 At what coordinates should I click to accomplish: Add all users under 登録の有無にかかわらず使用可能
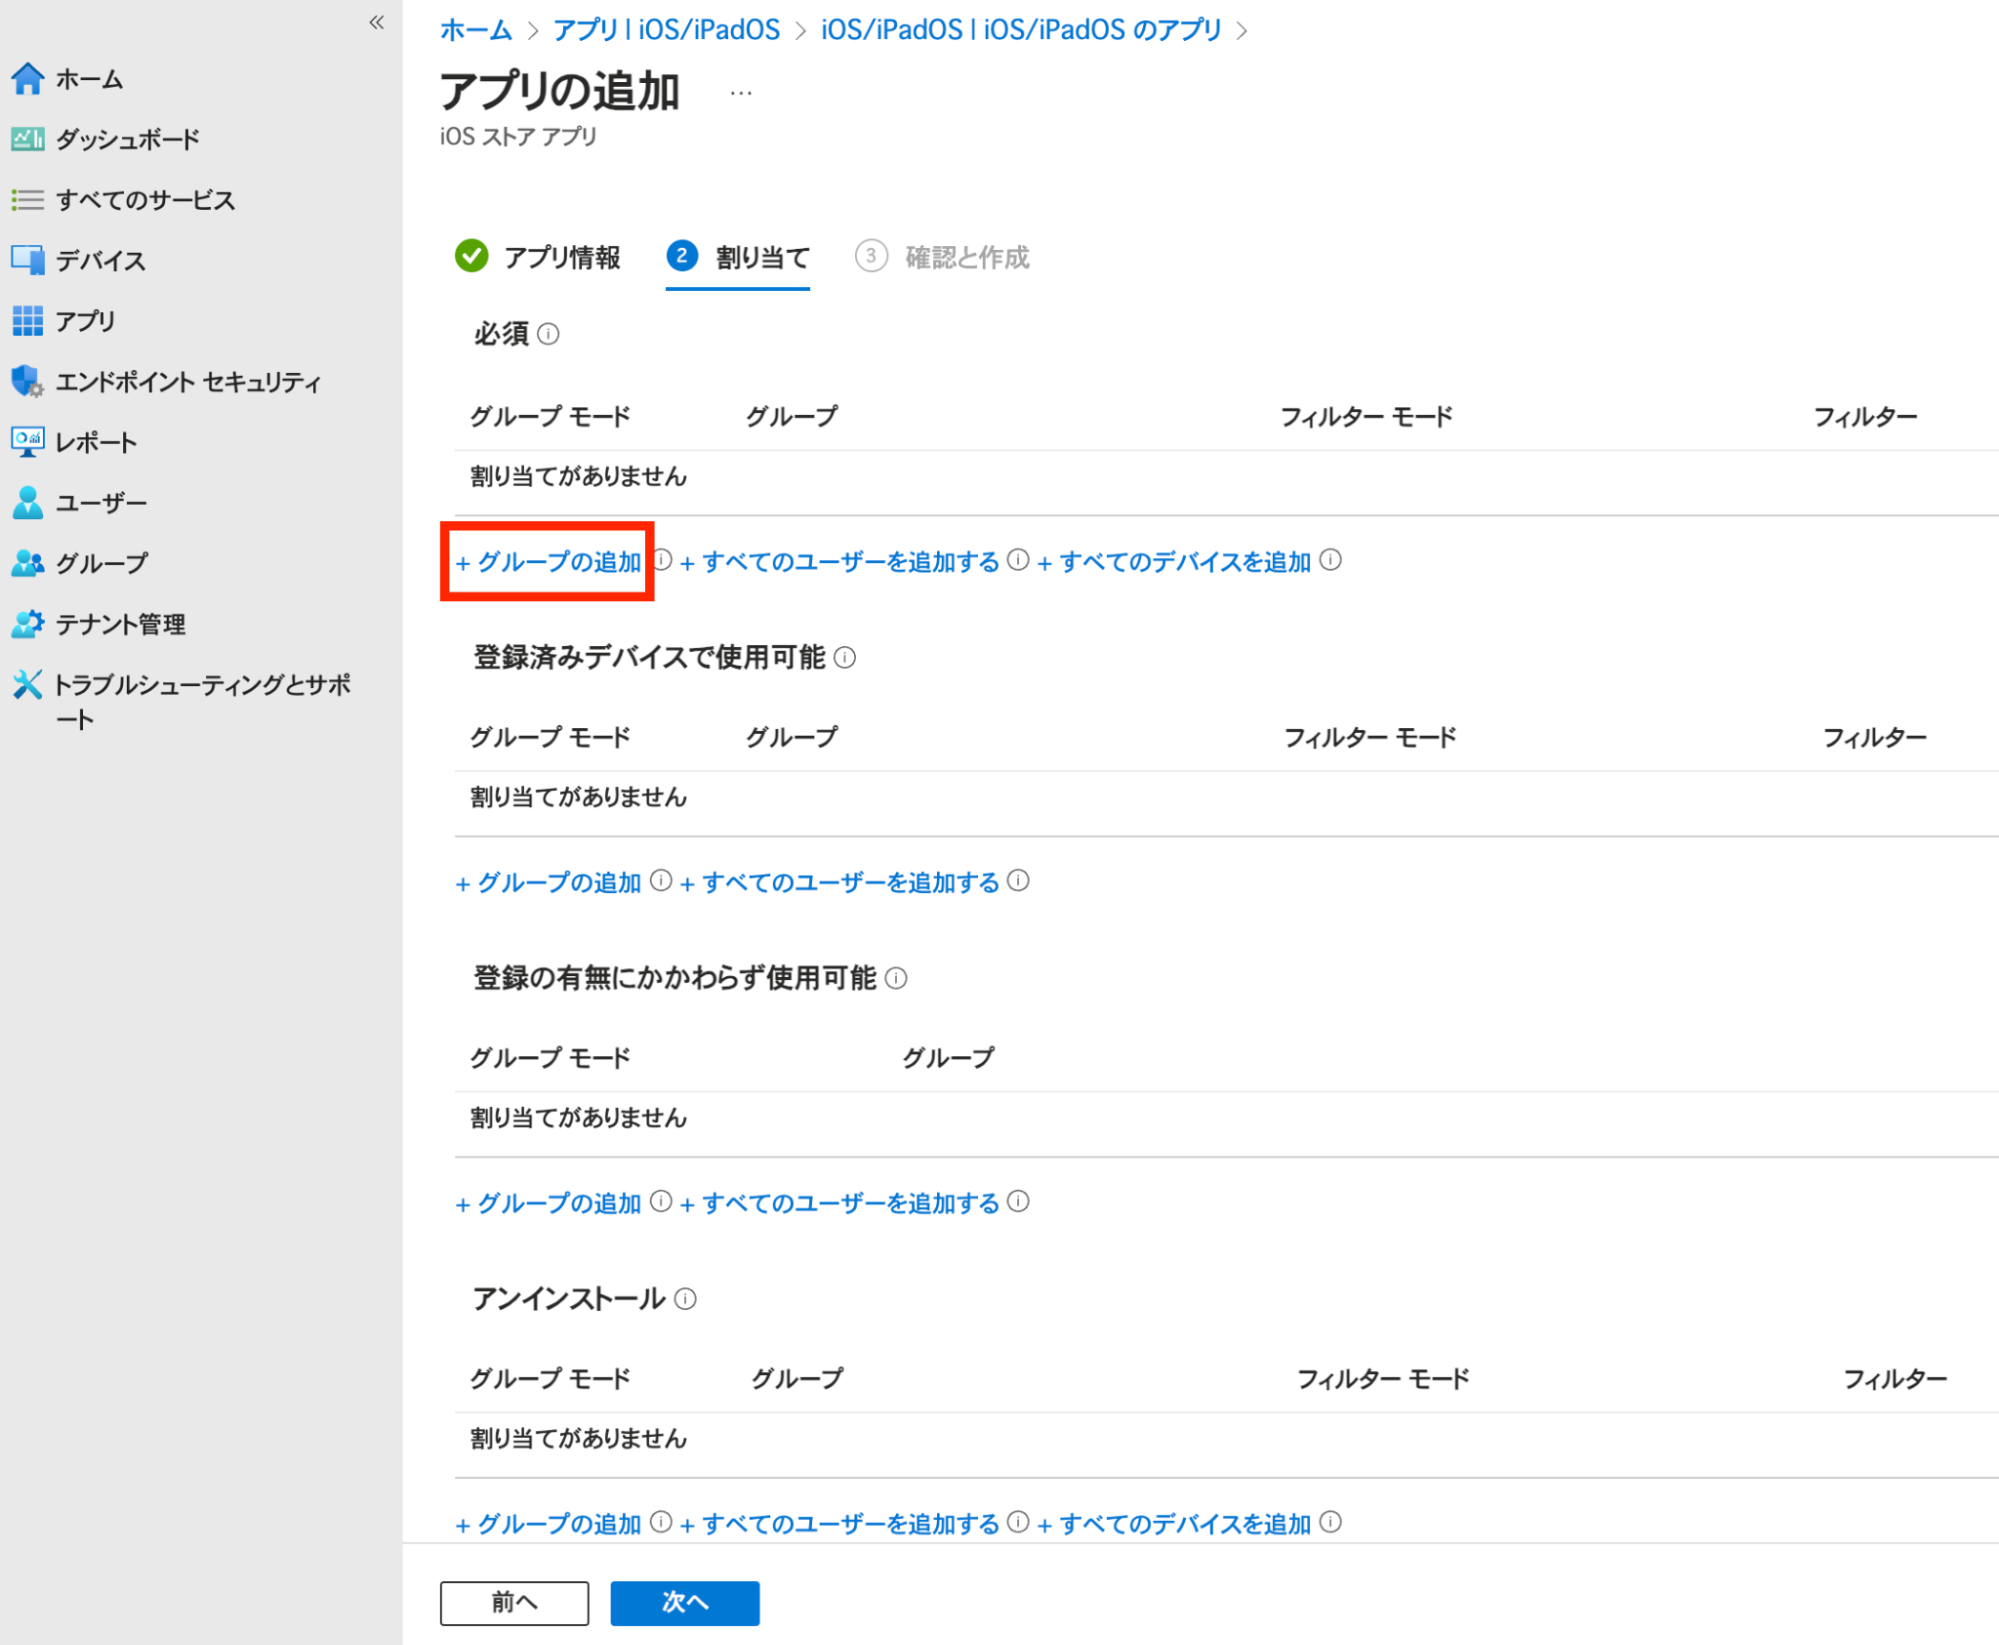coord(840,1203)
